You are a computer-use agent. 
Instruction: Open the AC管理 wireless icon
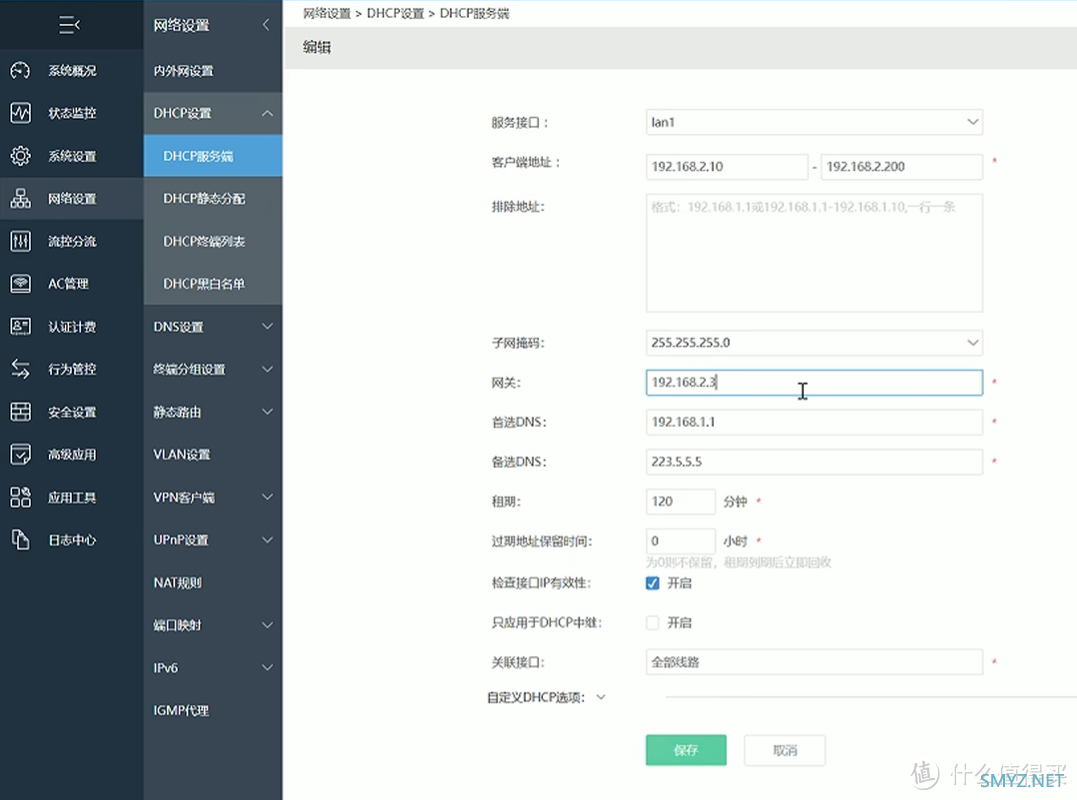tap(21, 284)
